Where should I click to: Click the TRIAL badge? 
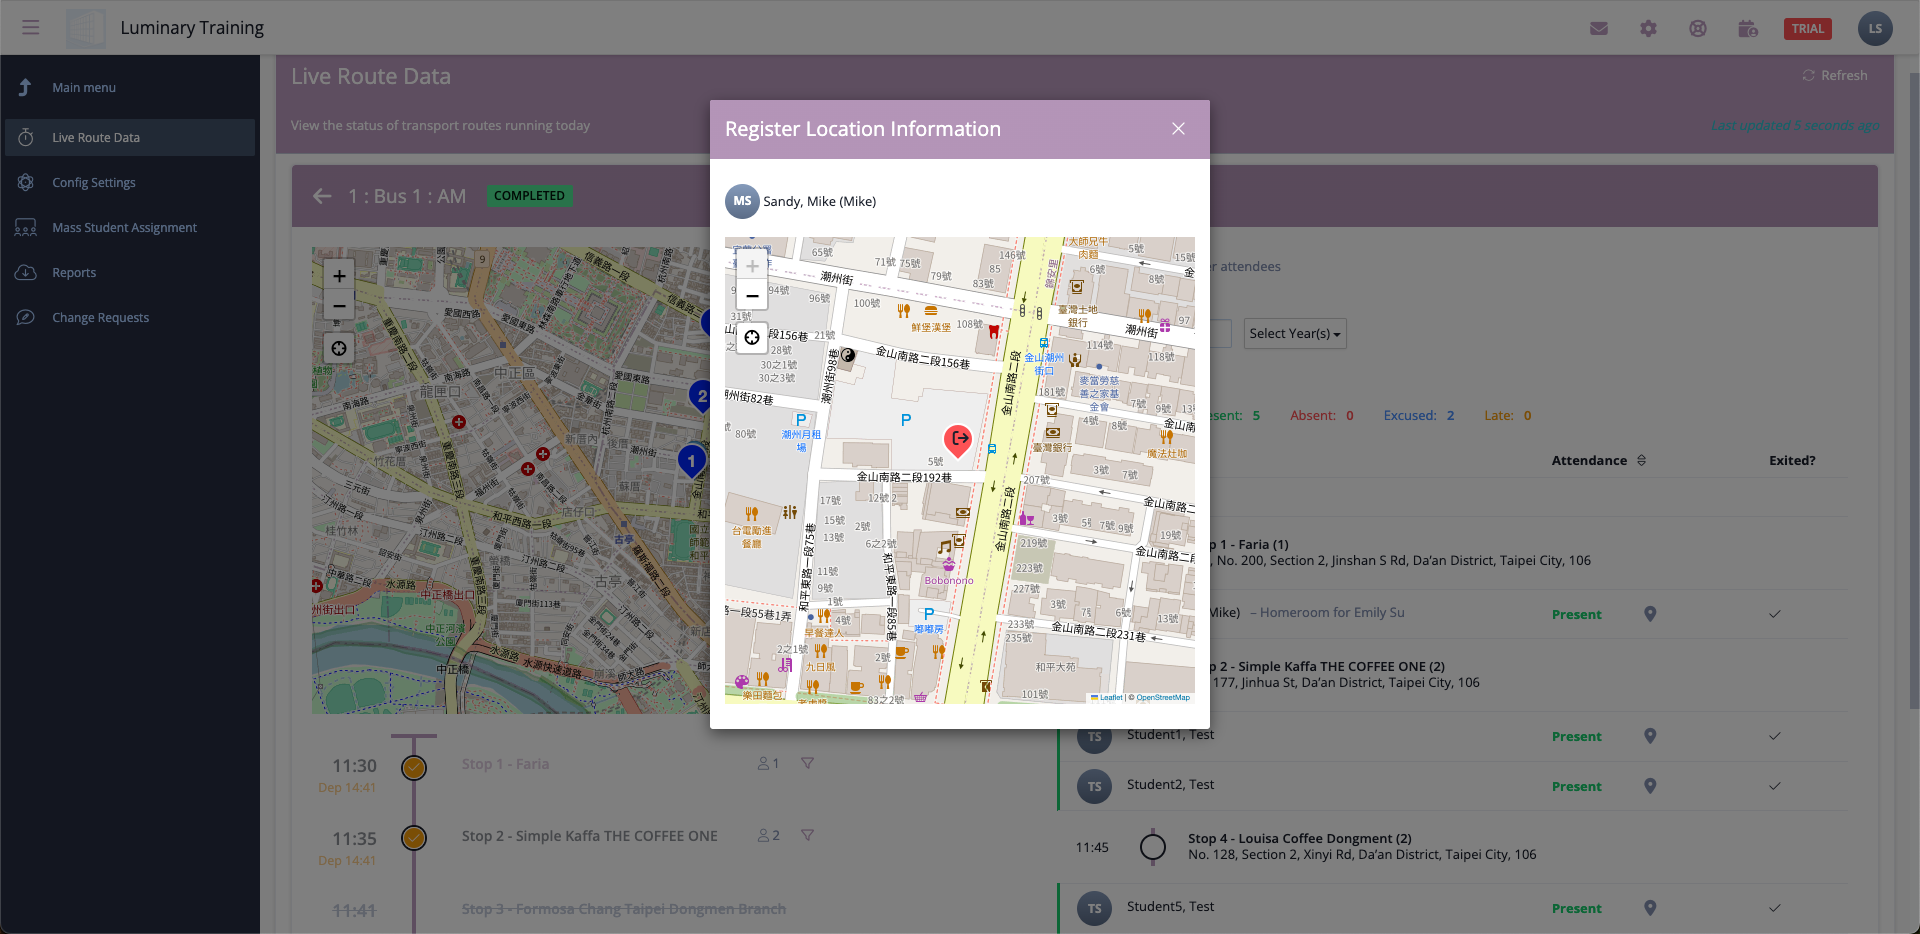[1808, 28]
